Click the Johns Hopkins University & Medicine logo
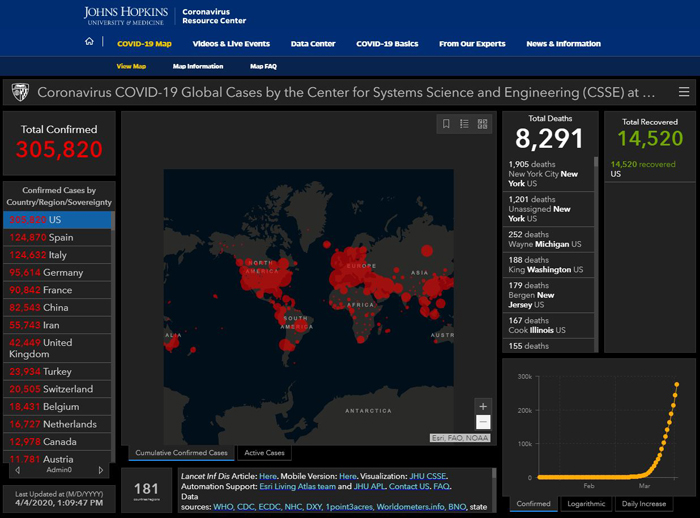The image size is (700, 518). pyautogui.click(x=125, y=16)
